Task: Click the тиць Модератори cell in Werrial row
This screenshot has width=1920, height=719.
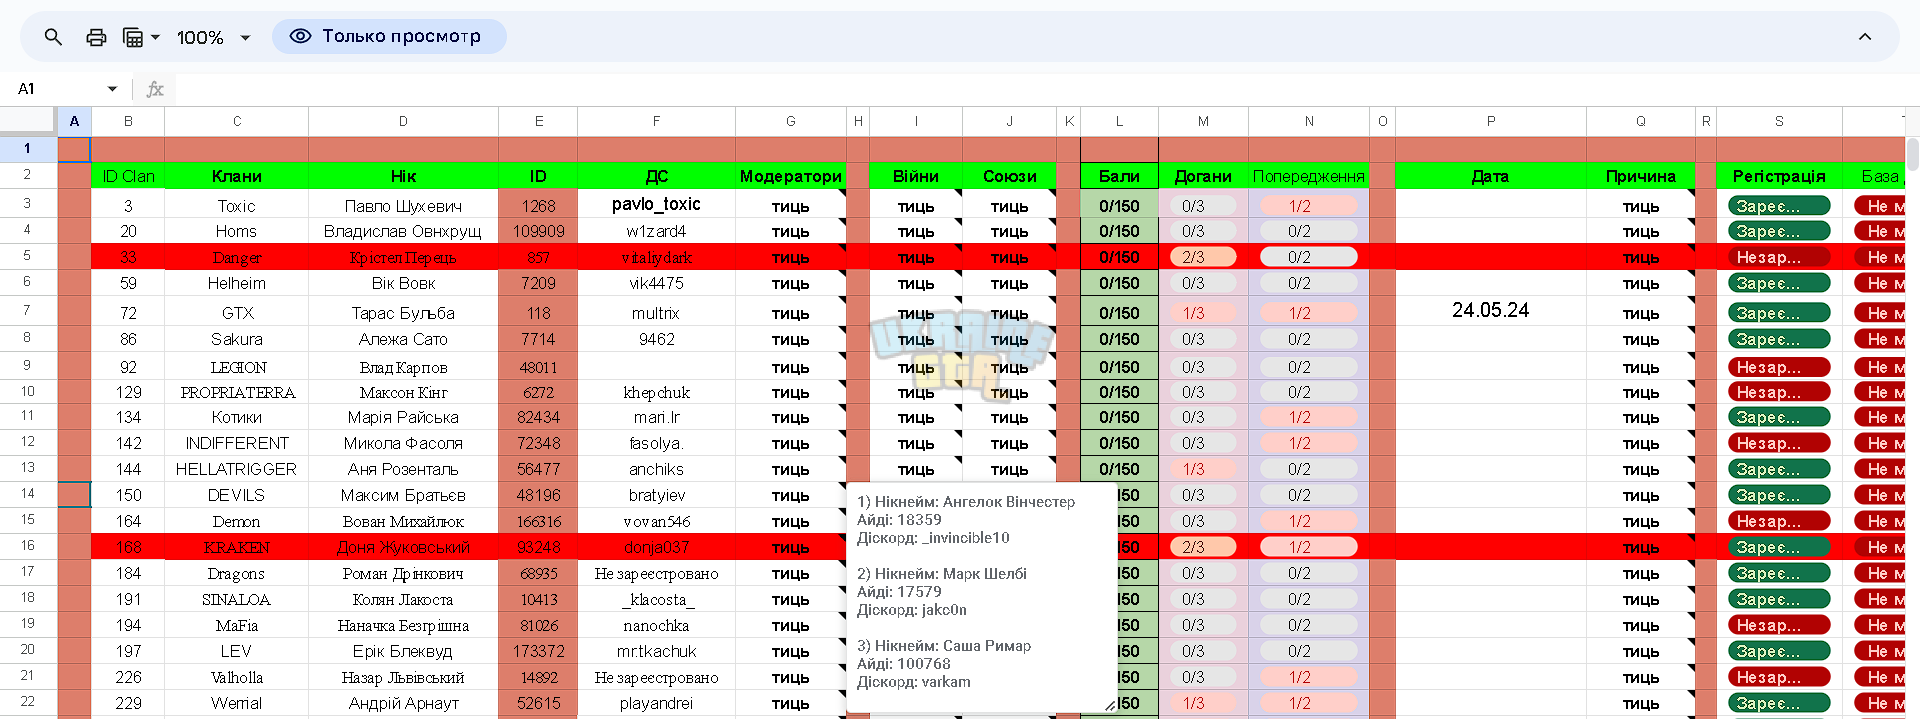Action: [790, 703]
